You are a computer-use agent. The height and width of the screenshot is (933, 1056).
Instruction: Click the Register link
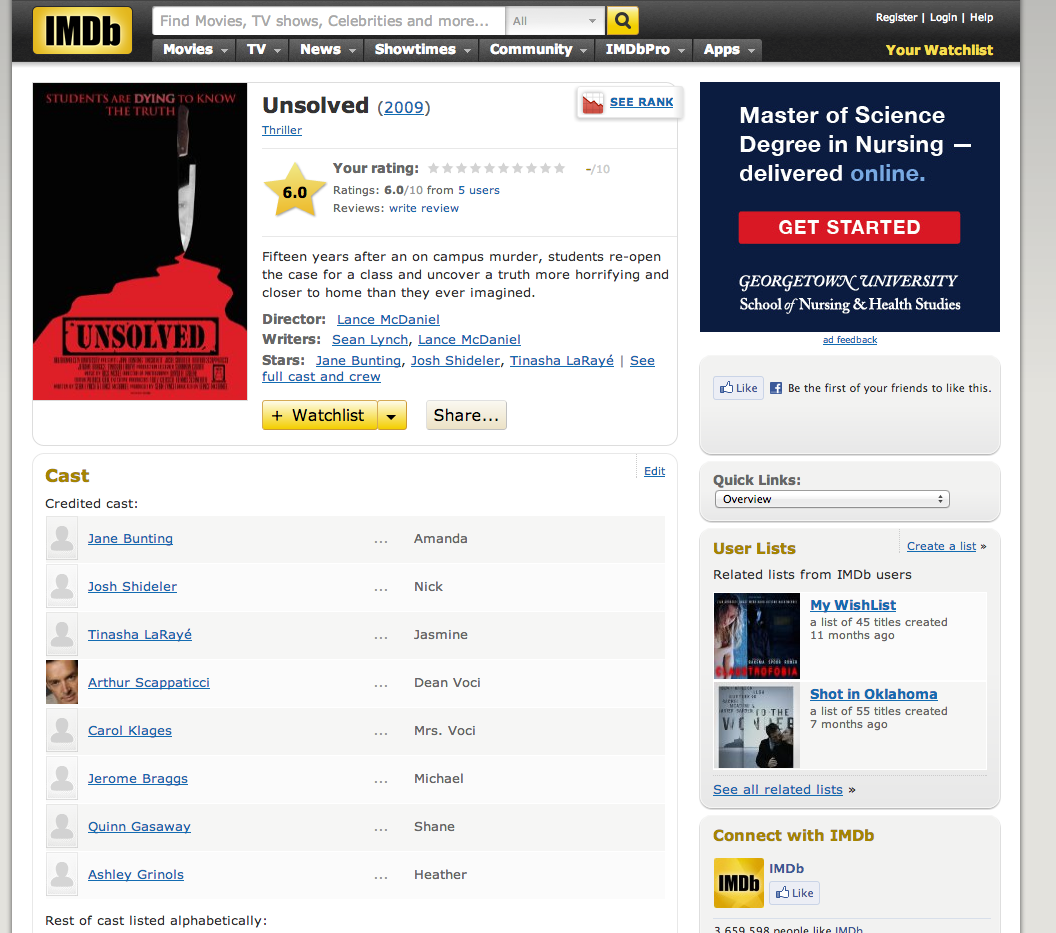[x=896, y=18]
